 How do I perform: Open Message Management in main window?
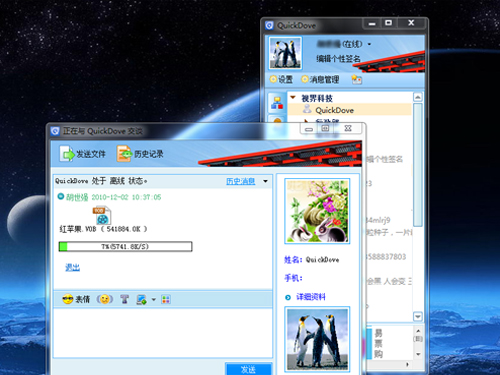point(320,79)
